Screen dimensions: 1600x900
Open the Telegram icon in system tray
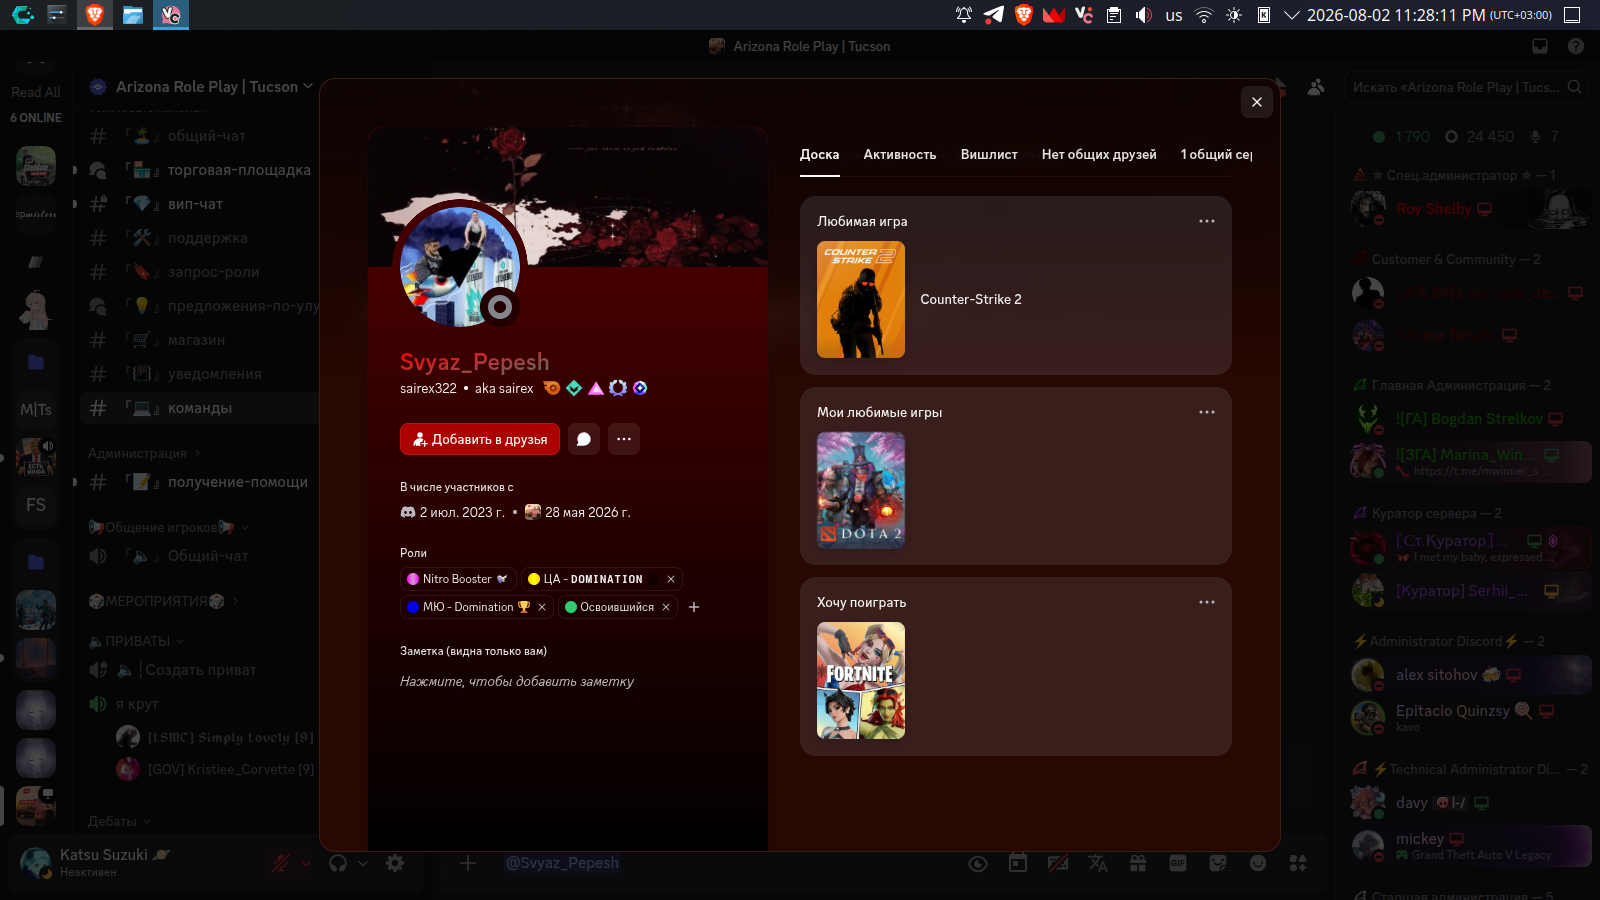pyautogui.click(x=994, y=15)
